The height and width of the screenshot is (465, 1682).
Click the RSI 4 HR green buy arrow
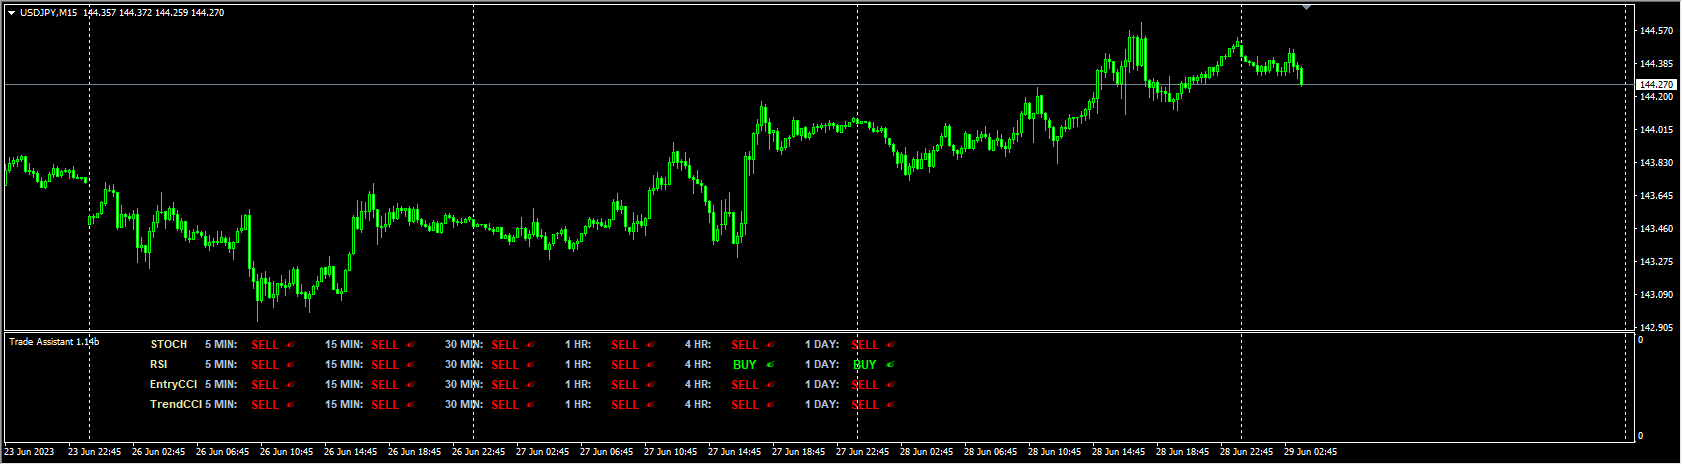coord(770,365)
